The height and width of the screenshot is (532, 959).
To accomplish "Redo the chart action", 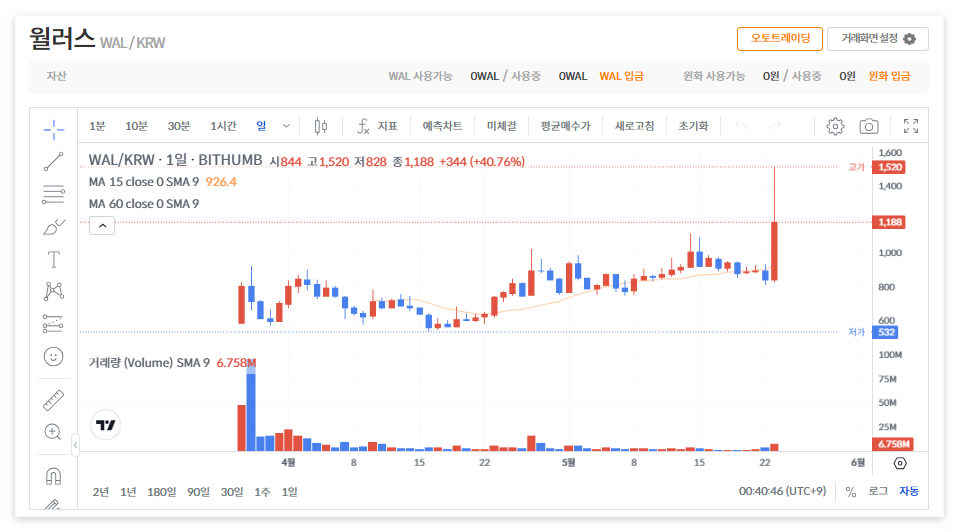I will (774, 125).
